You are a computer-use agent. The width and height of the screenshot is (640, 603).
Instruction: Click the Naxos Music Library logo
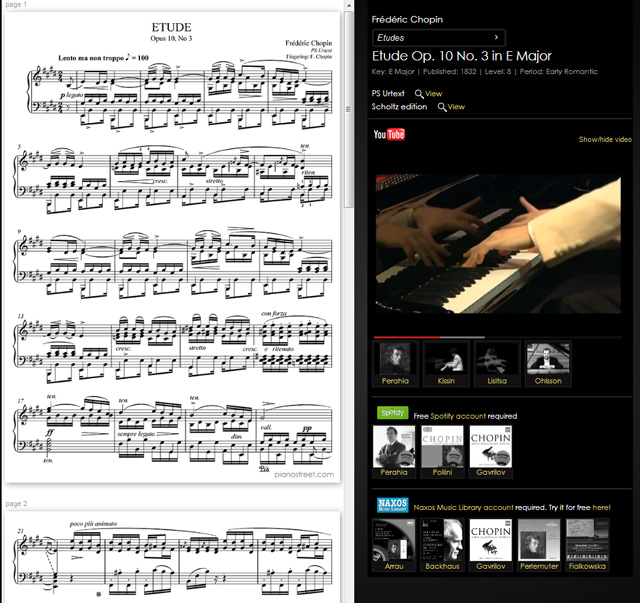392,505
